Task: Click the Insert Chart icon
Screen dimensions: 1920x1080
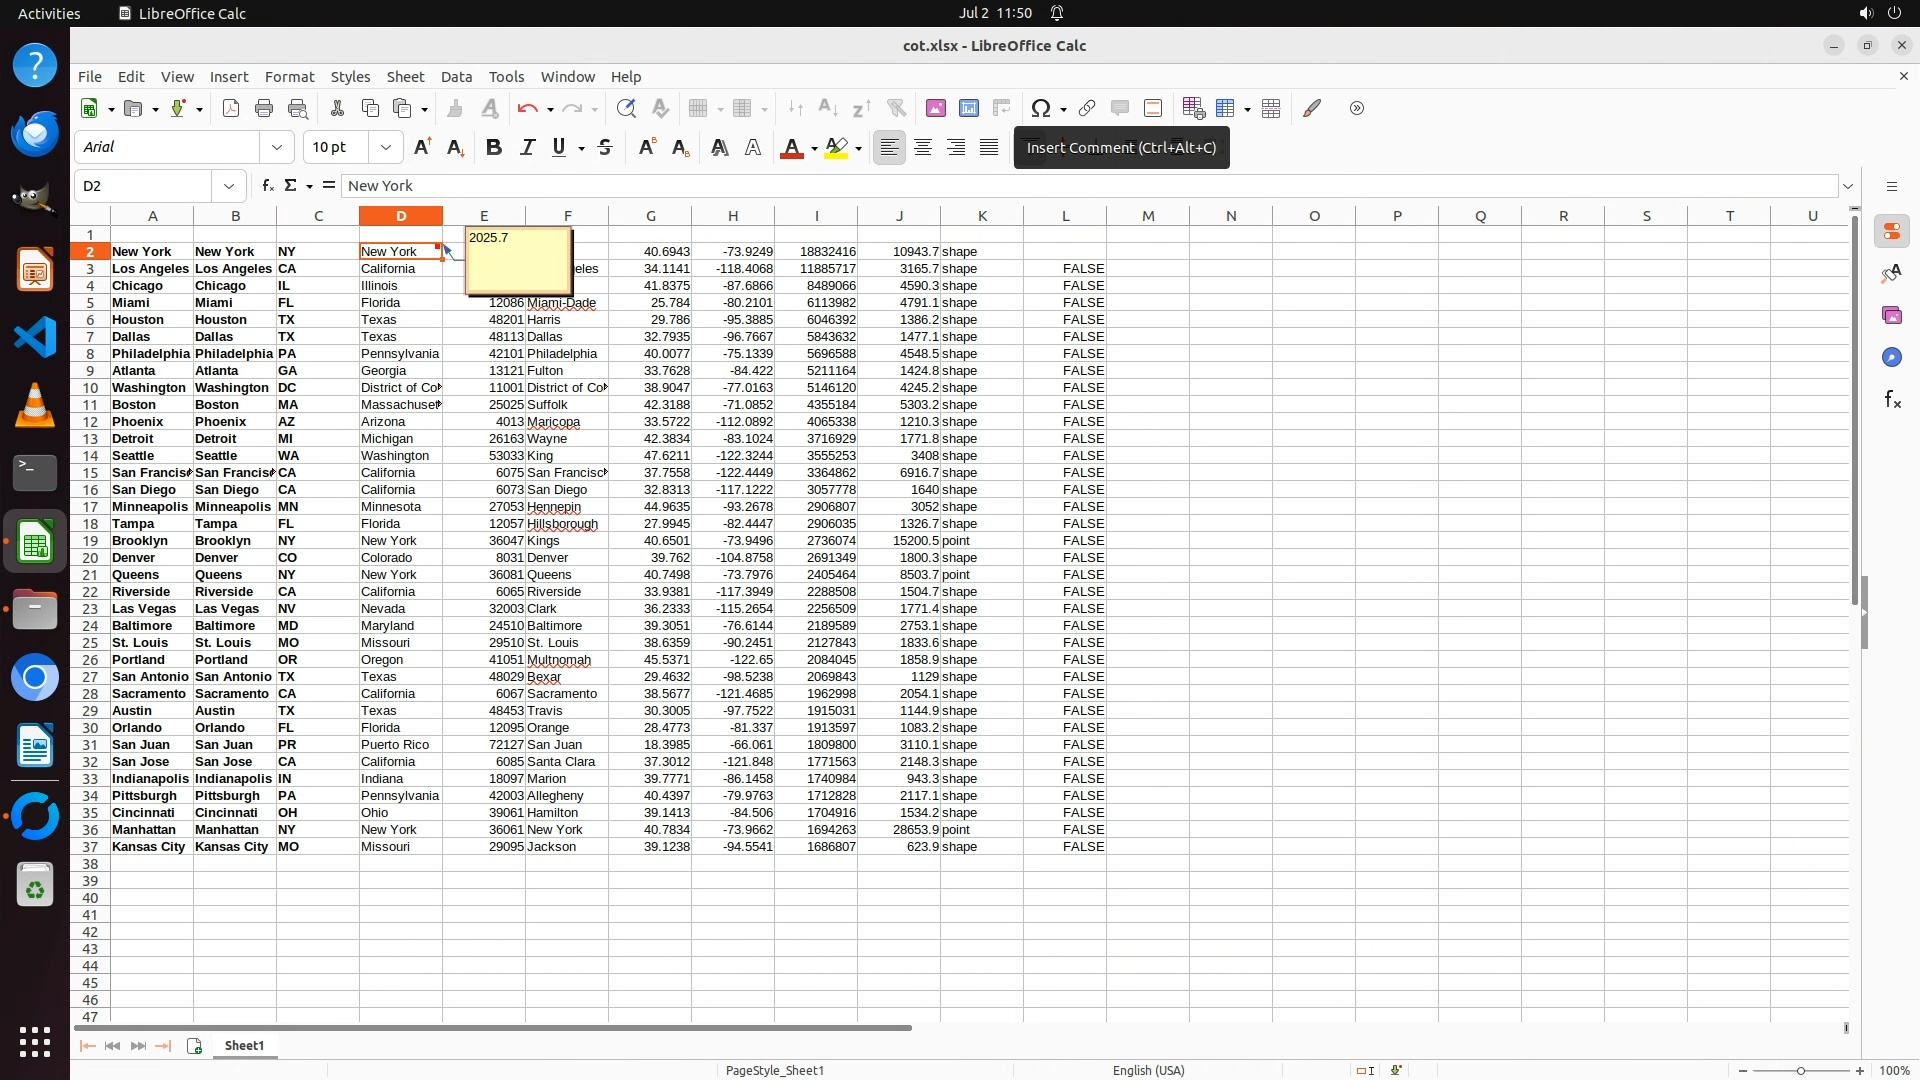Action: pos(969,109)
